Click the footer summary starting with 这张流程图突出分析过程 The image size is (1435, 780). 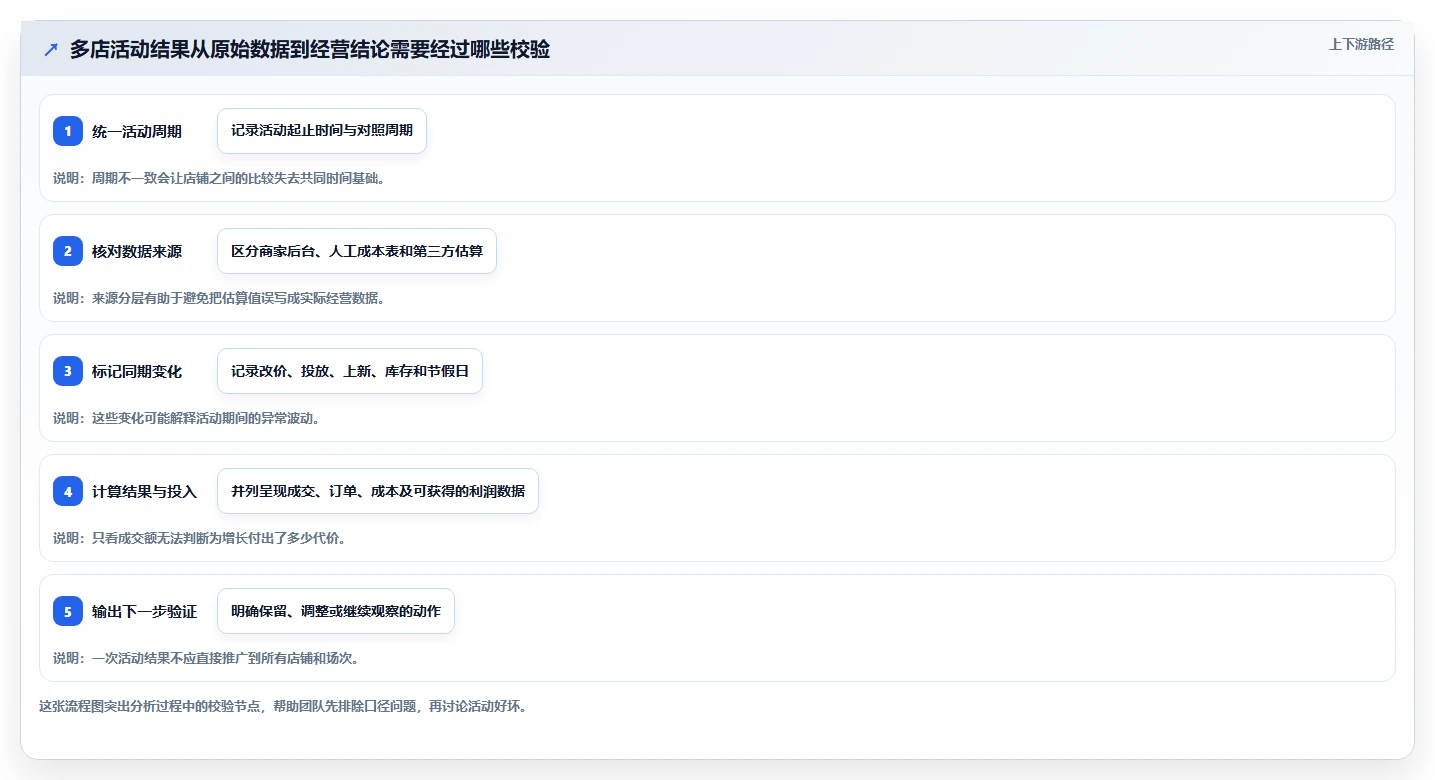tap(283, 706)
